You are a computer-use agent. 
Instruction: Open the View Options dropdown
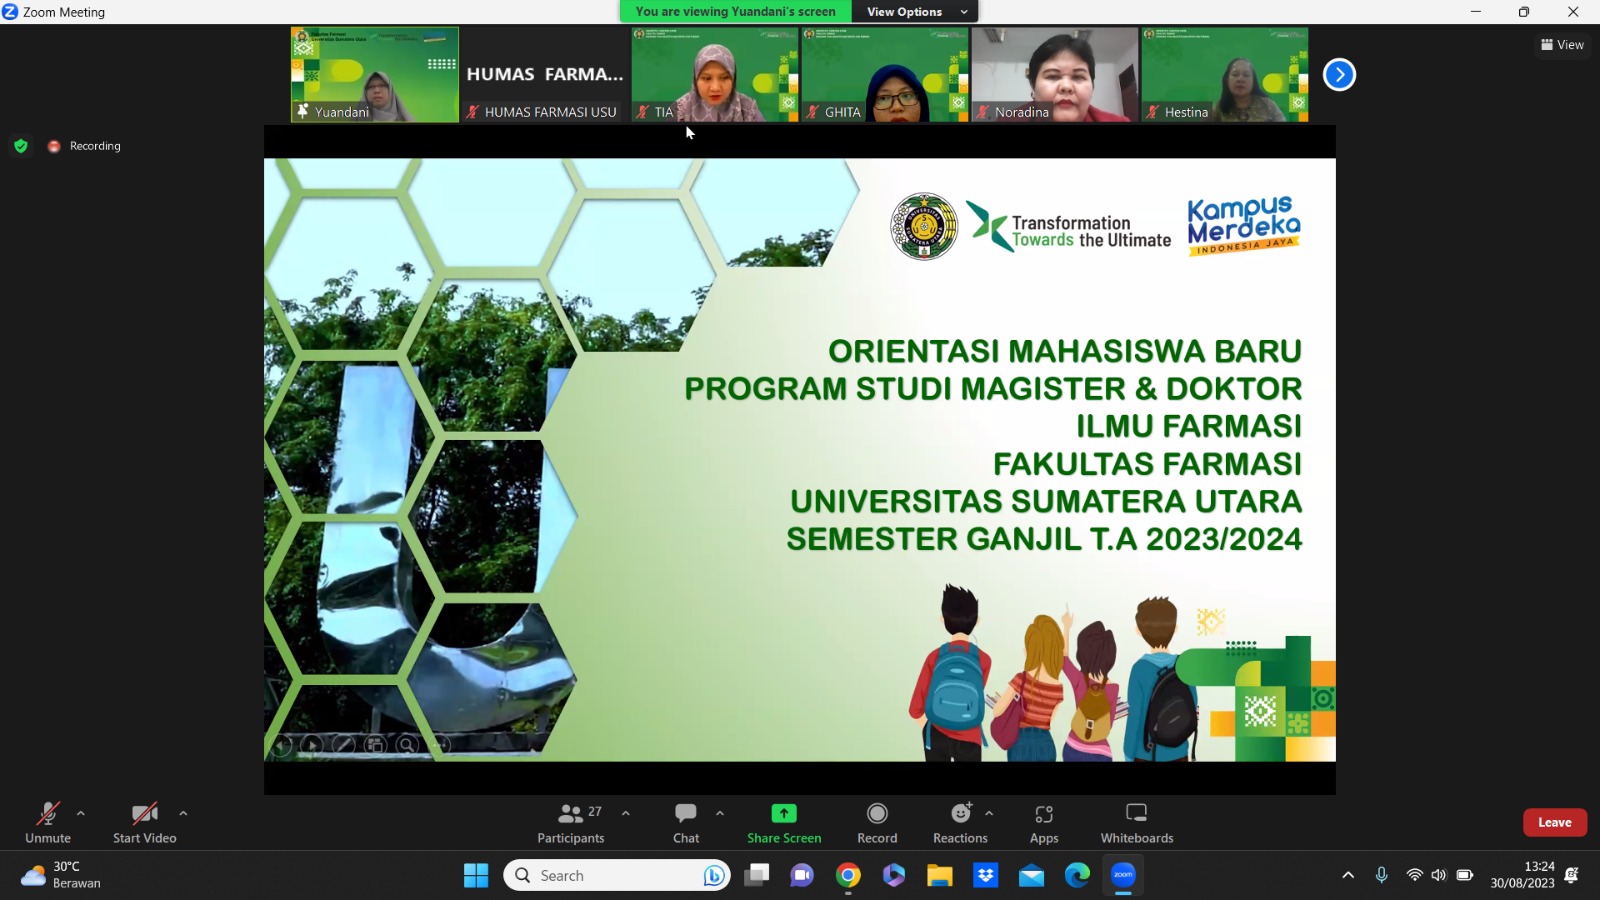coord(915,12)
